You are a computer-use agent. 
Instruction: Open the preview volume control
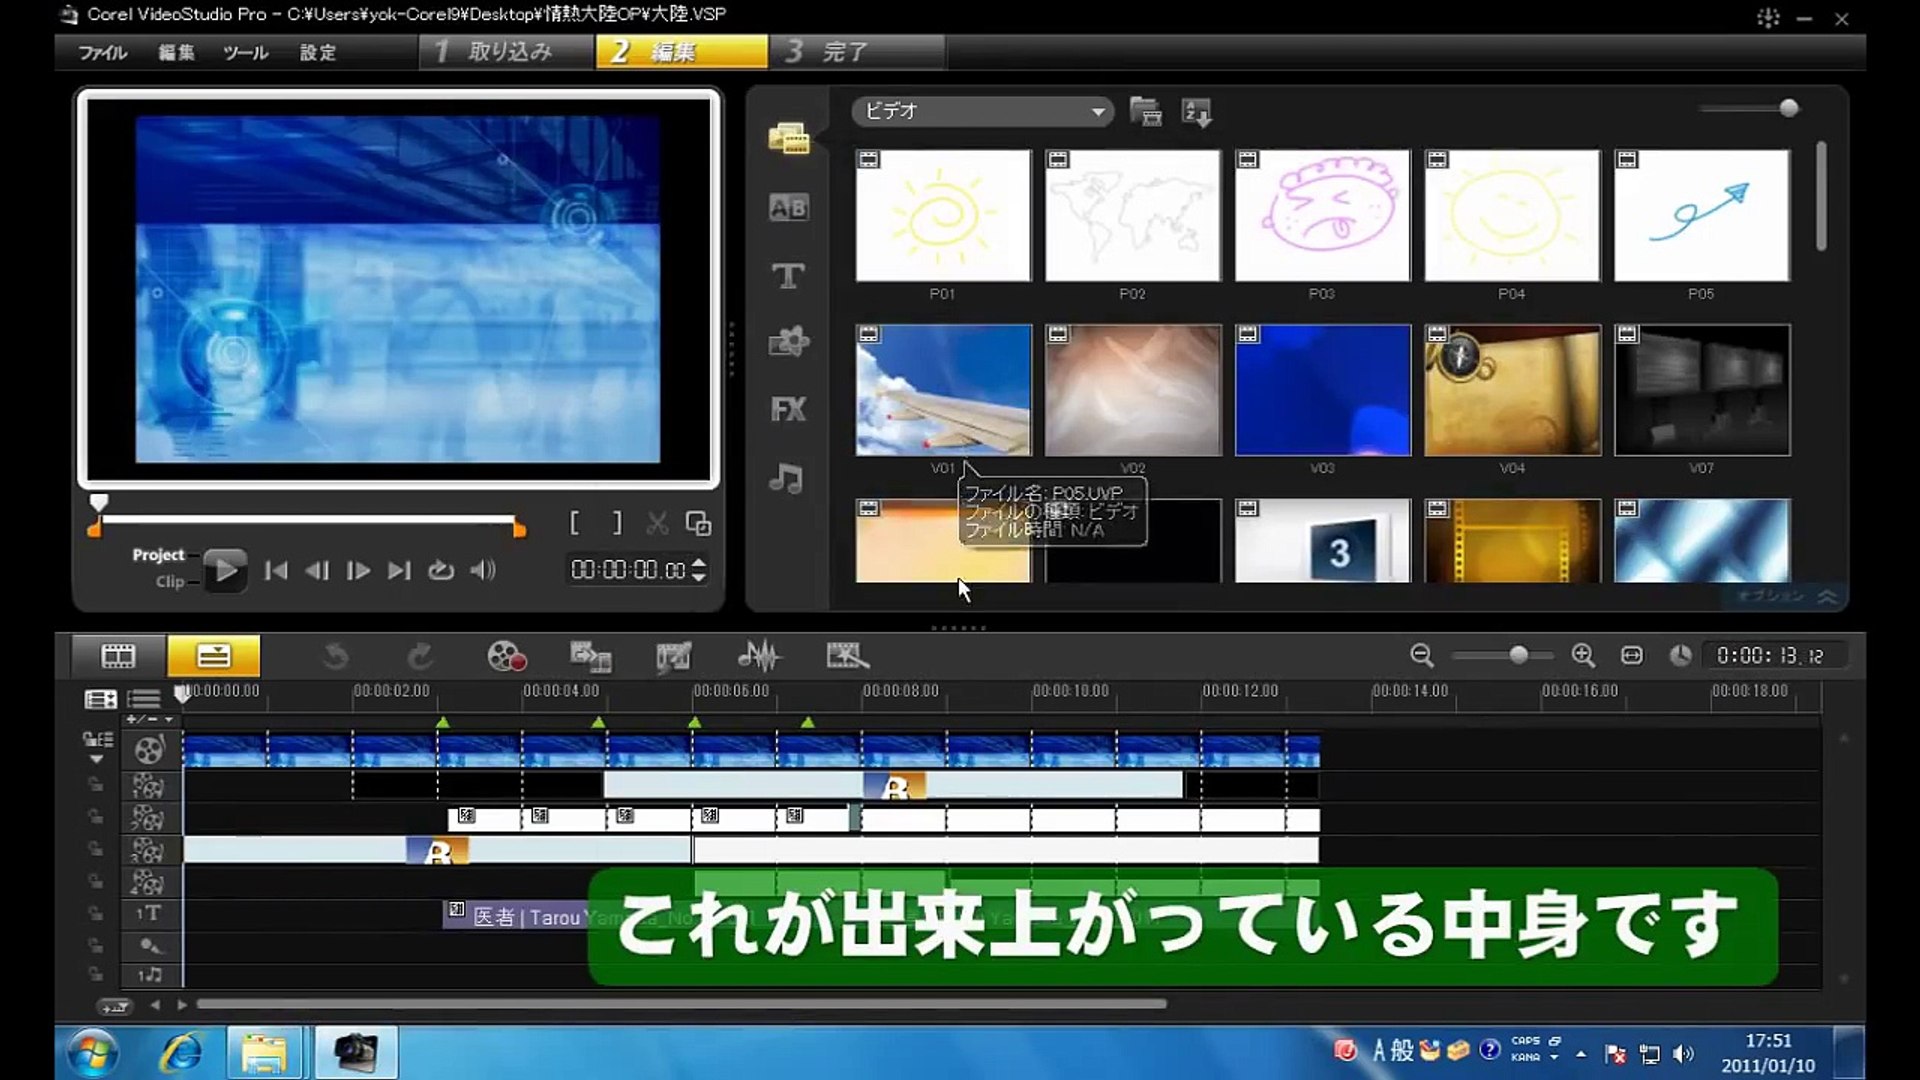click(x=483, y=570)
